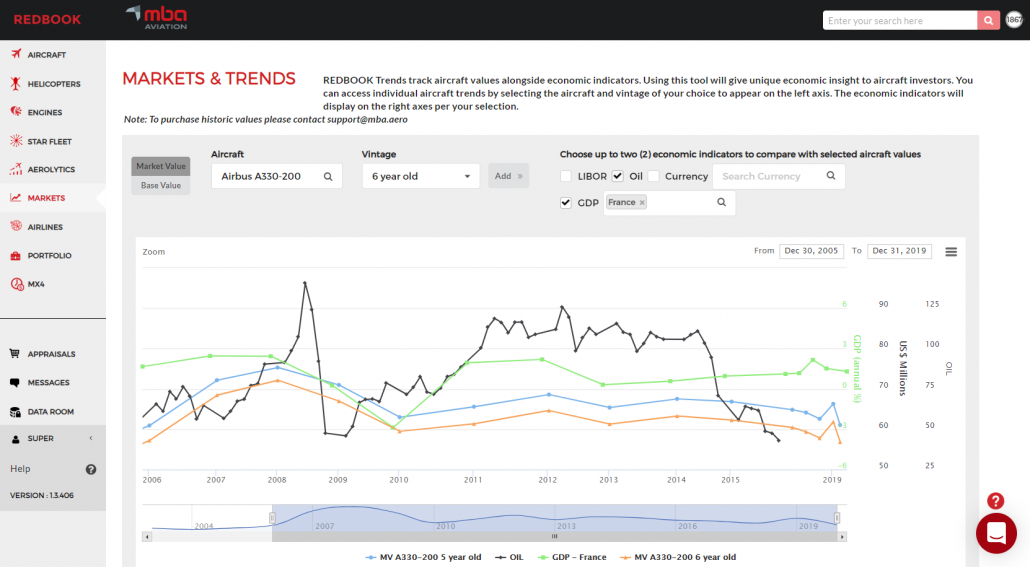Toggle the MV A330-200 5 year old legend series

pos(423,556)
